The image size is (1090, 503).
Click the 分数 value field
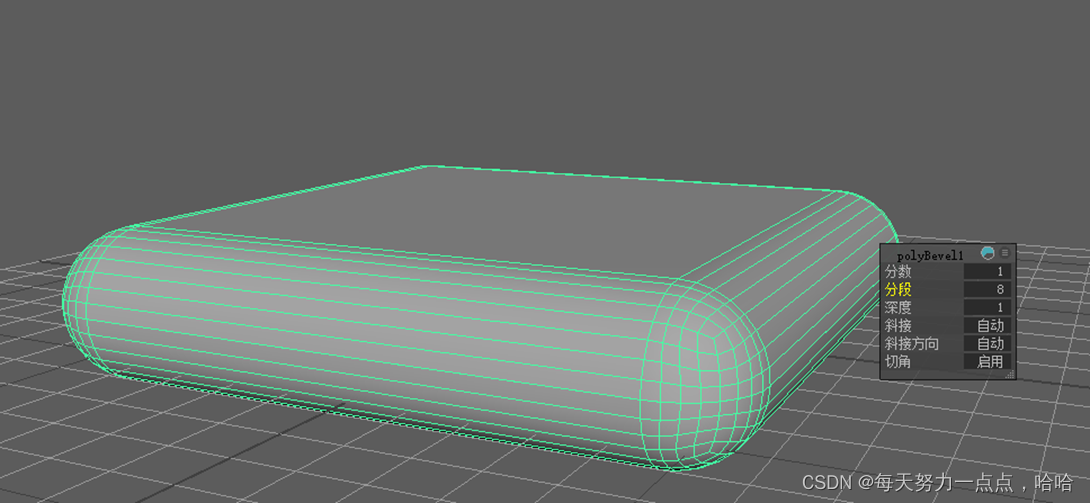click(987, 272)
